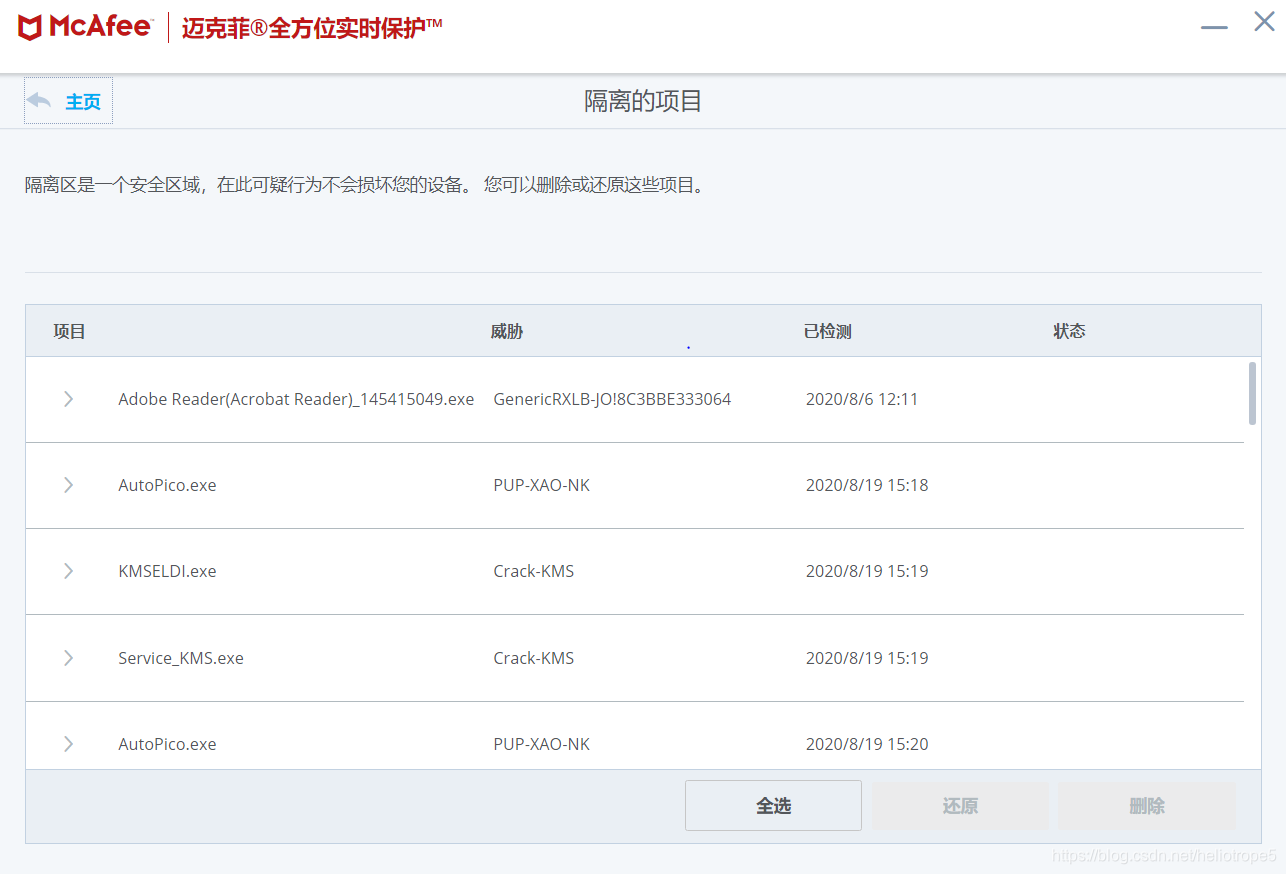Click the quarantine list vertical scrollbar thumb
1286x874 pixels.
pos(1252,393)
